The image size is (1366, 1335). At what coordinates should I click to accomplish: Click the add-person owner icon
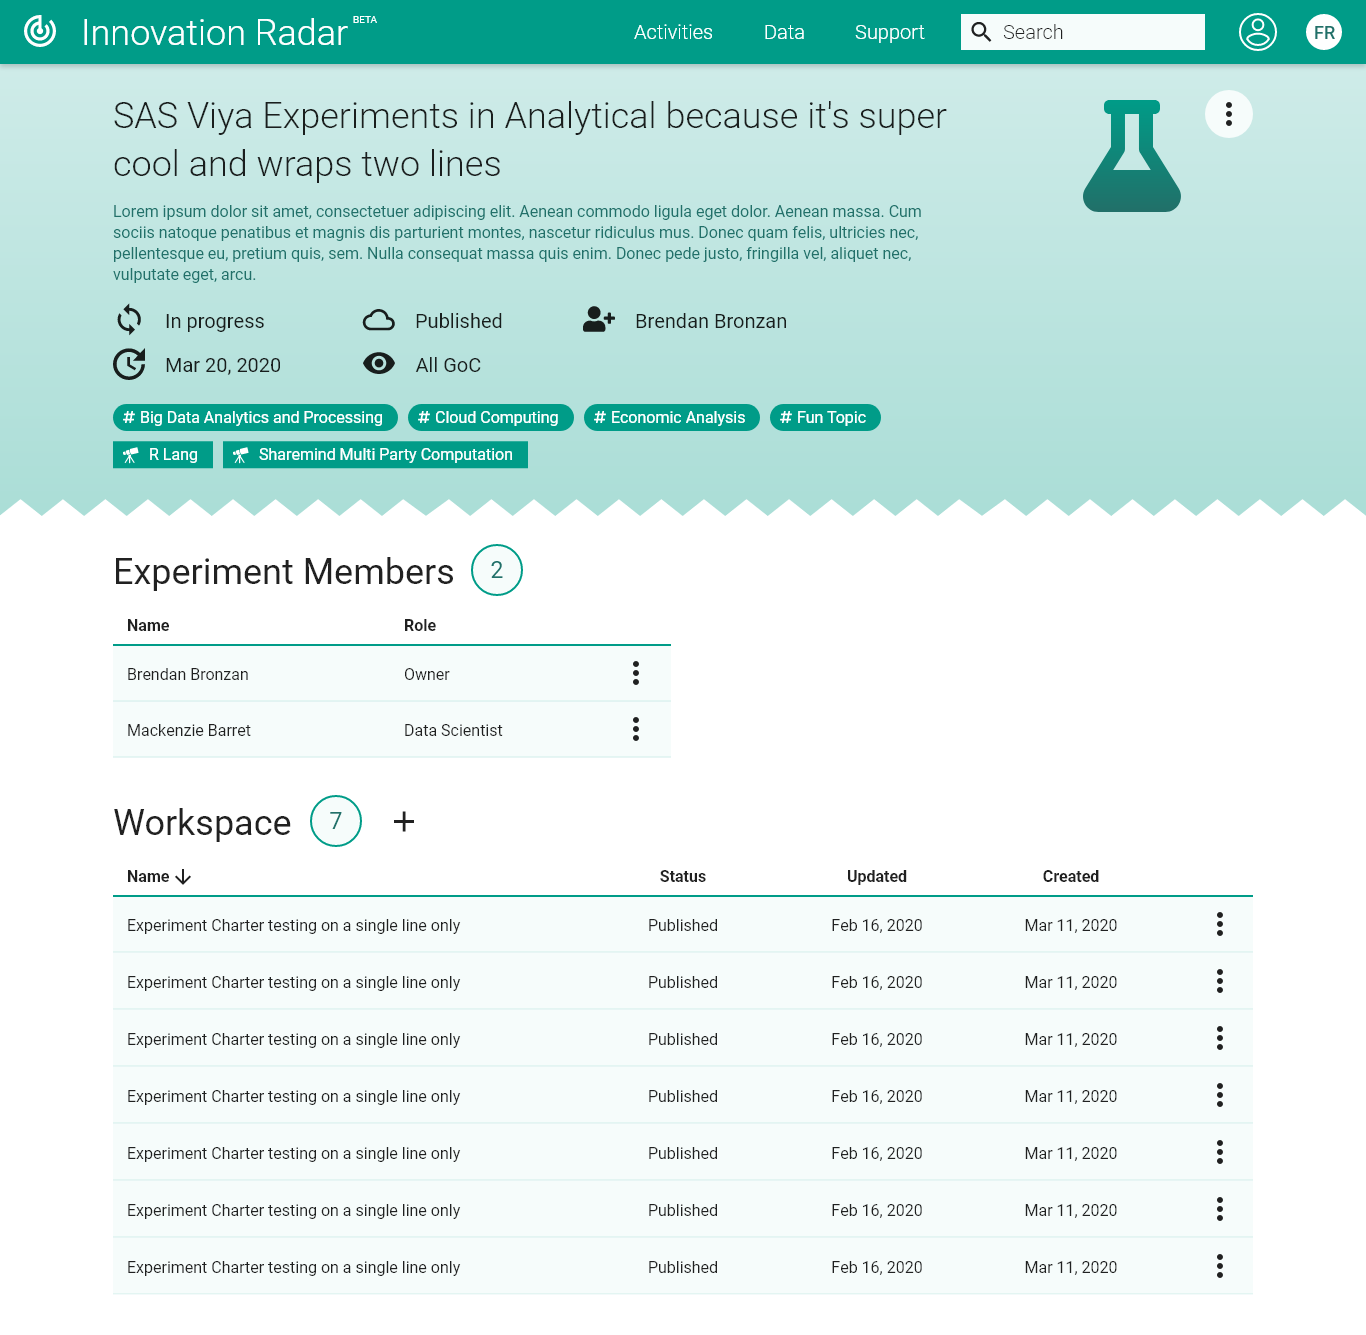coord(599,320)
